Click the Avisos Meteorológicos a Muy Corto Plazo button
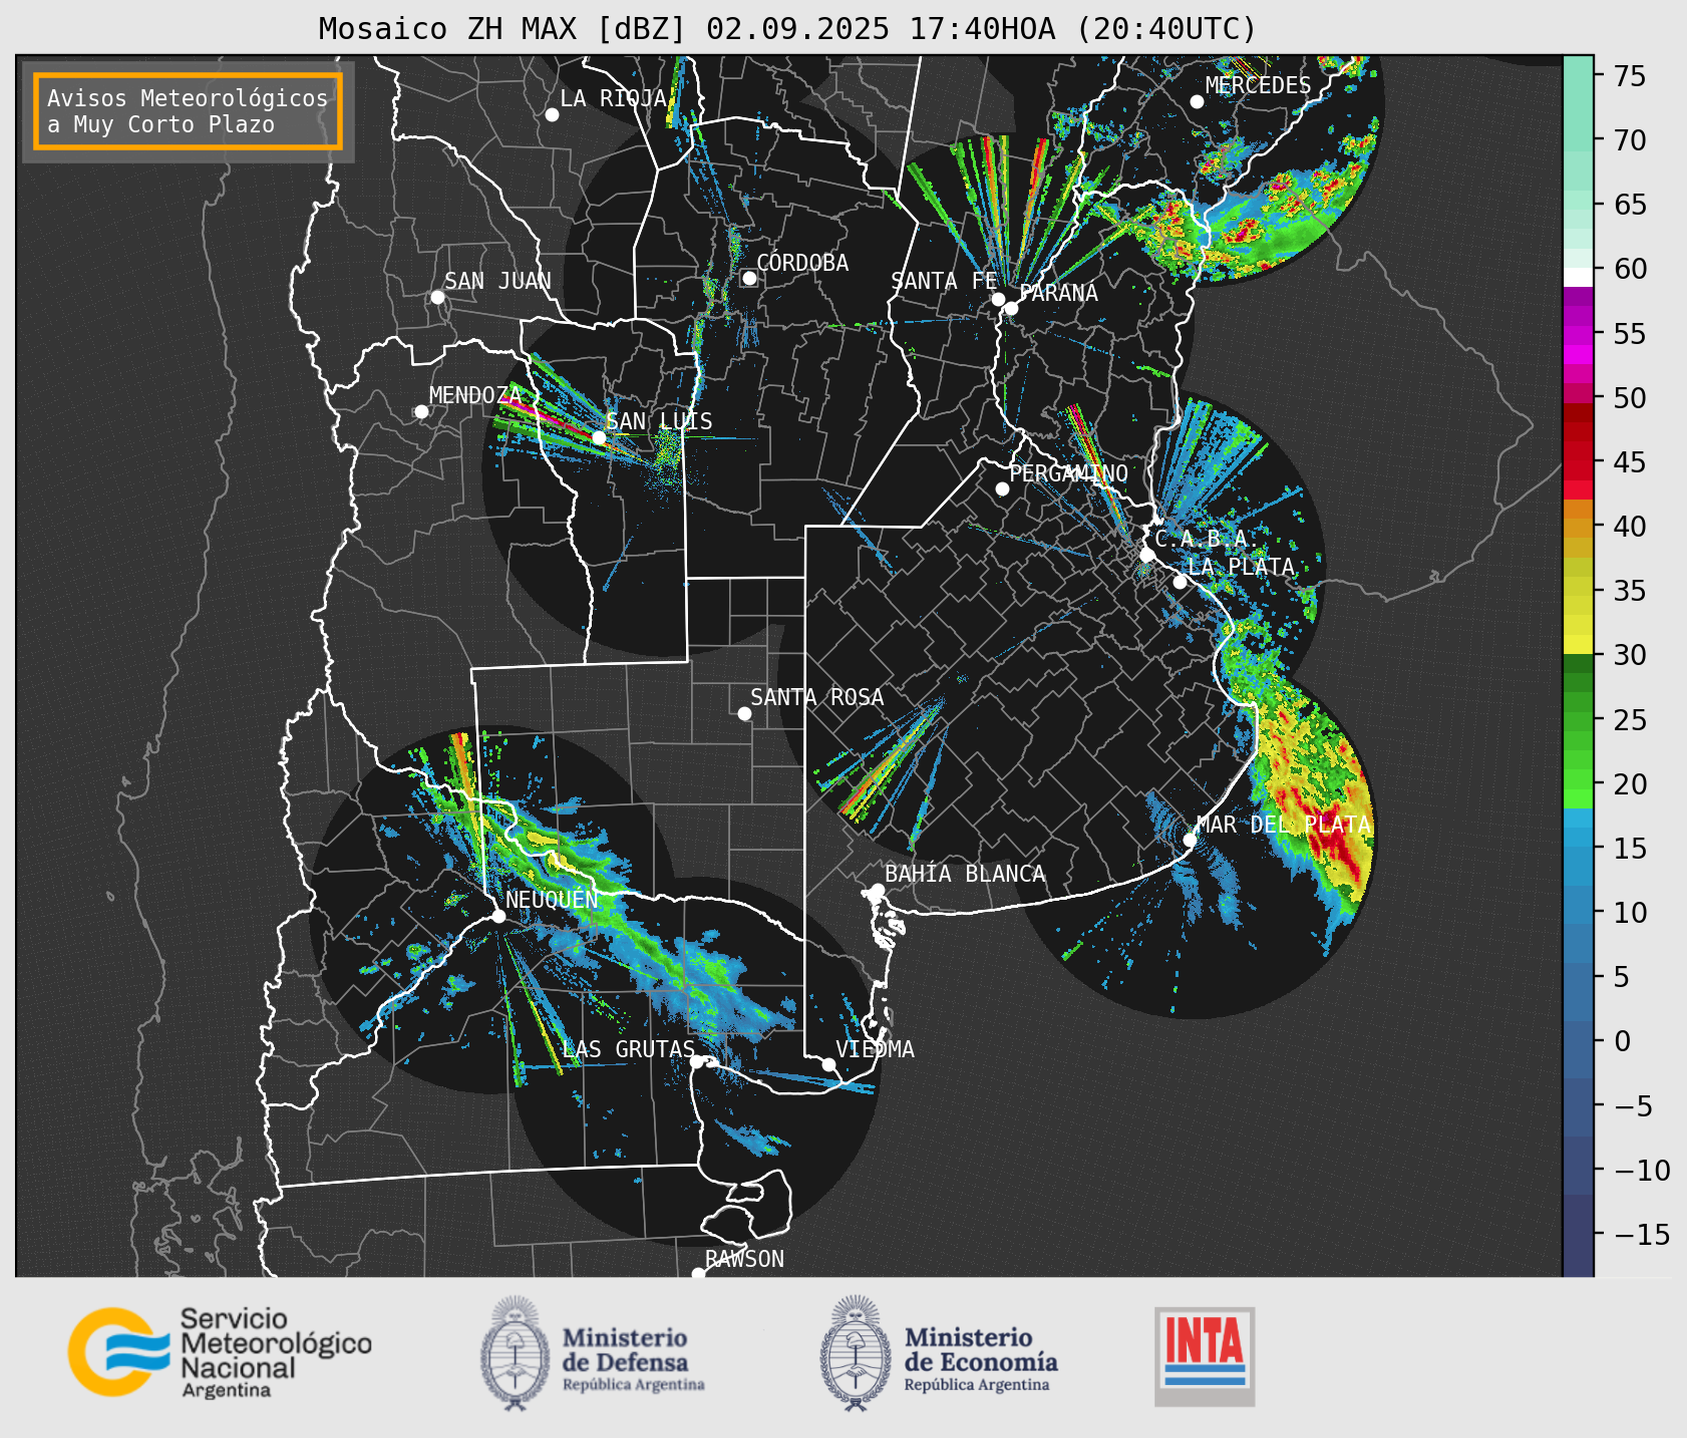The width and height of the screenshot is (1687, 1438). [x=188, y=111]
